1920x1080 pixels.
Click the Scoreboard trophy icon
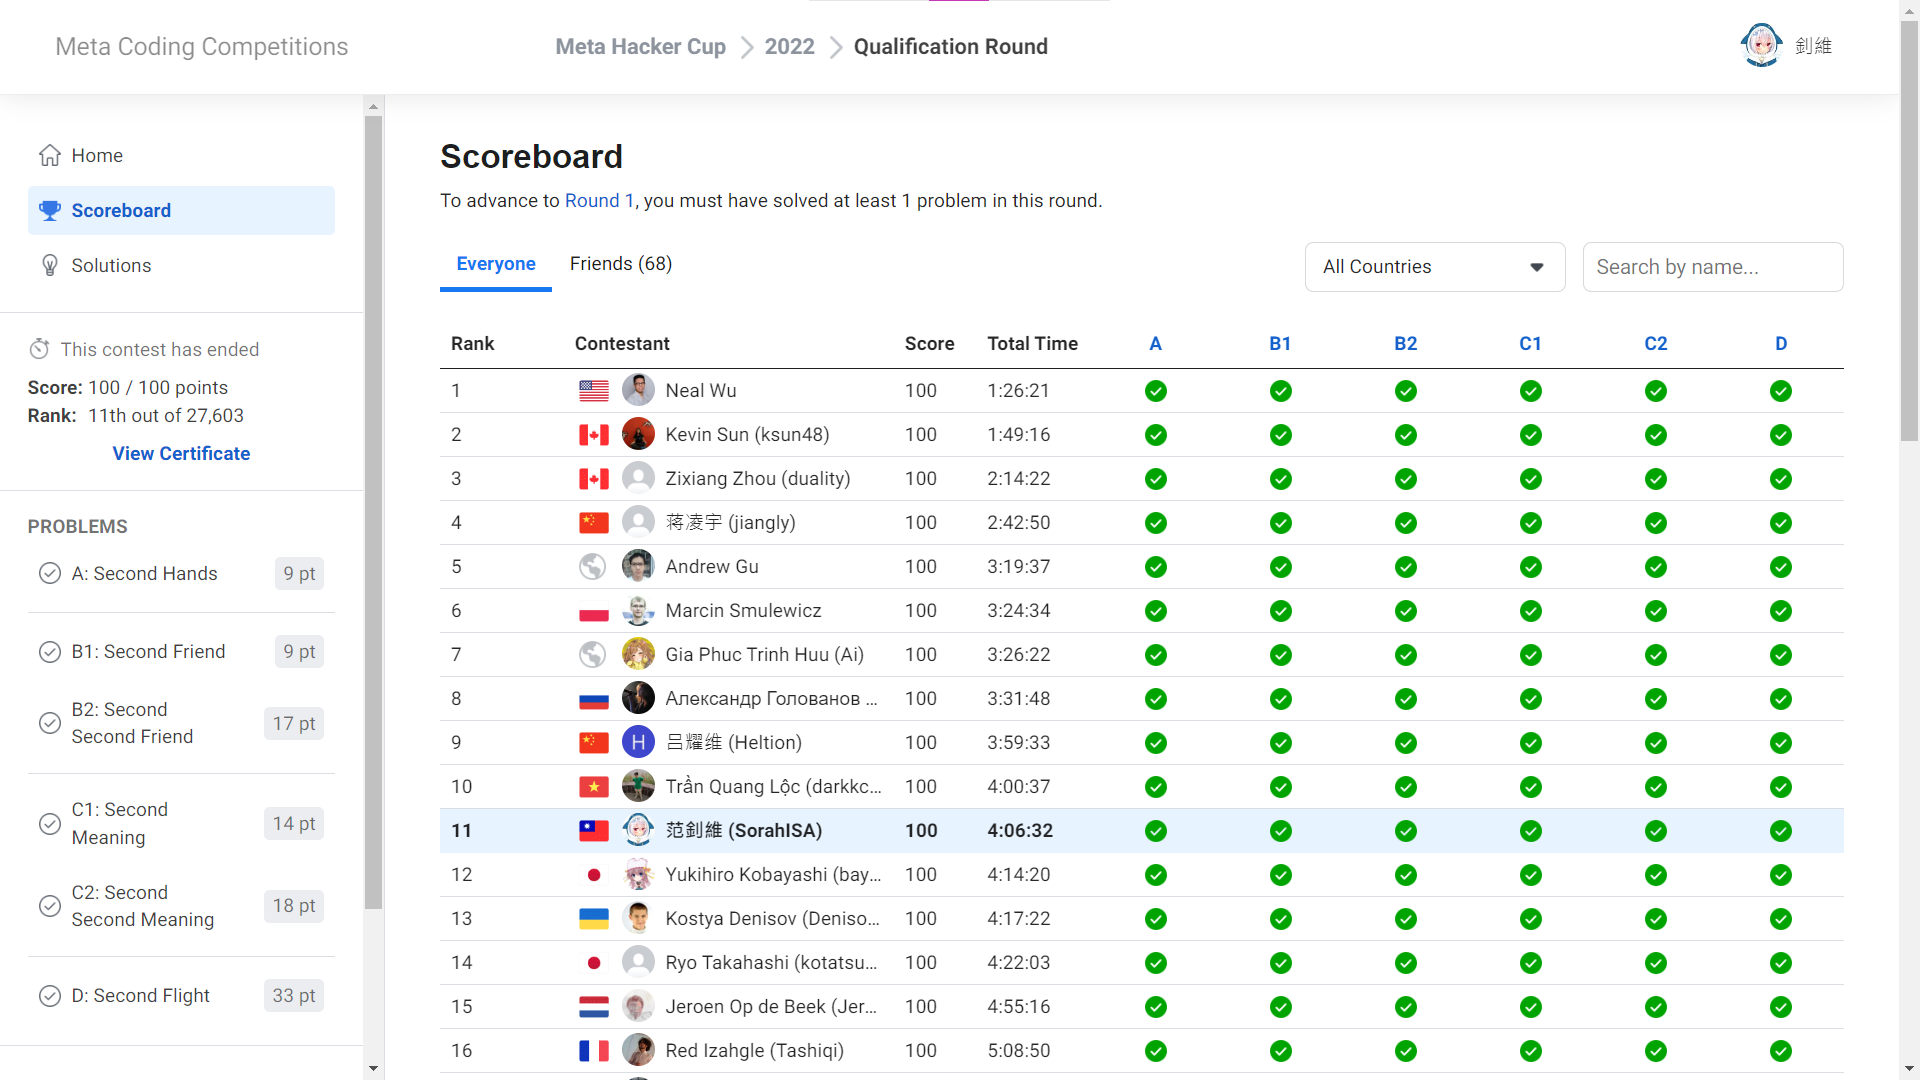click(x=50, y=211)
